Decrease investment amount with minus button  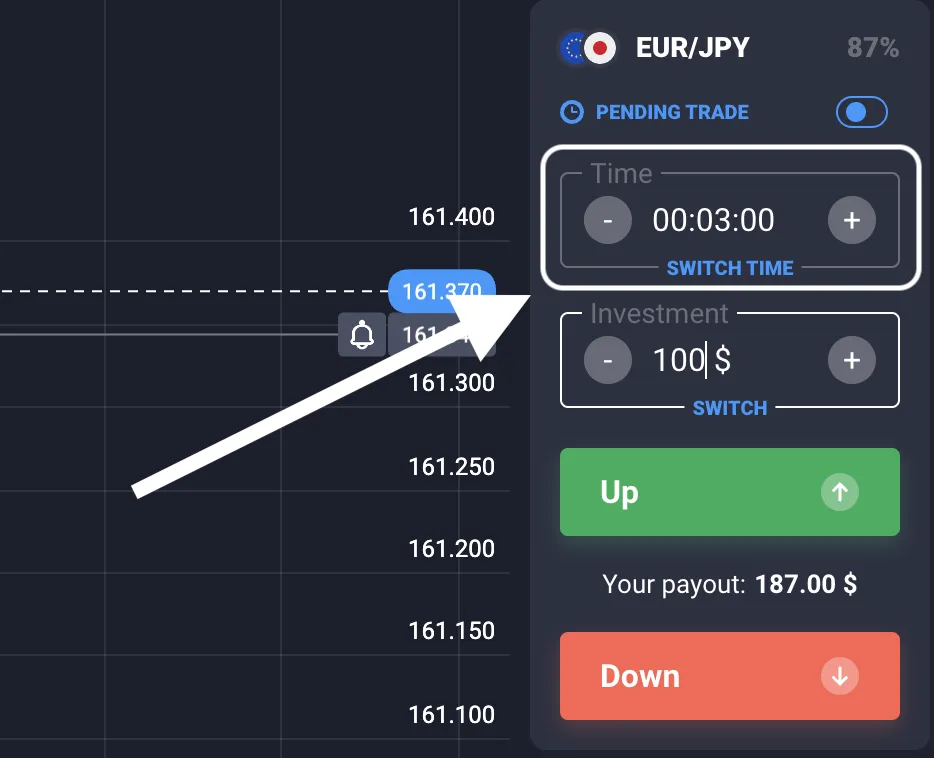608,360
